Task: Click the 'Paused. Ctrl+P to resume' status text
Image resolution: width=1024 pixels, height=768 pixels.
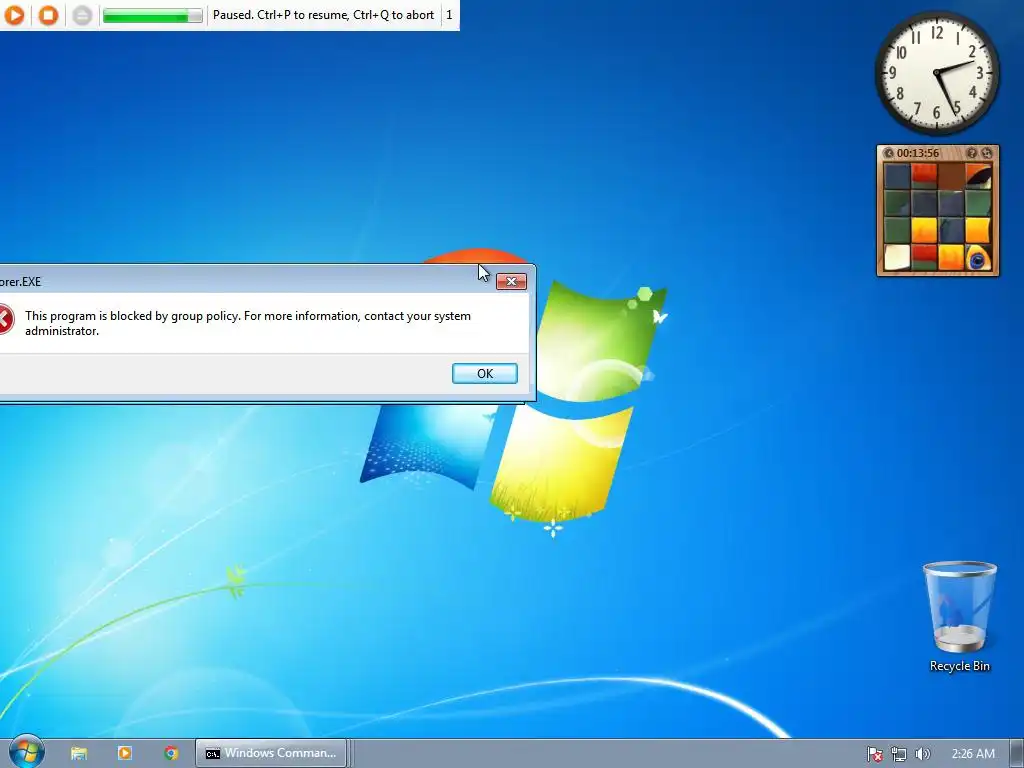Action: [x=323, y=14]
